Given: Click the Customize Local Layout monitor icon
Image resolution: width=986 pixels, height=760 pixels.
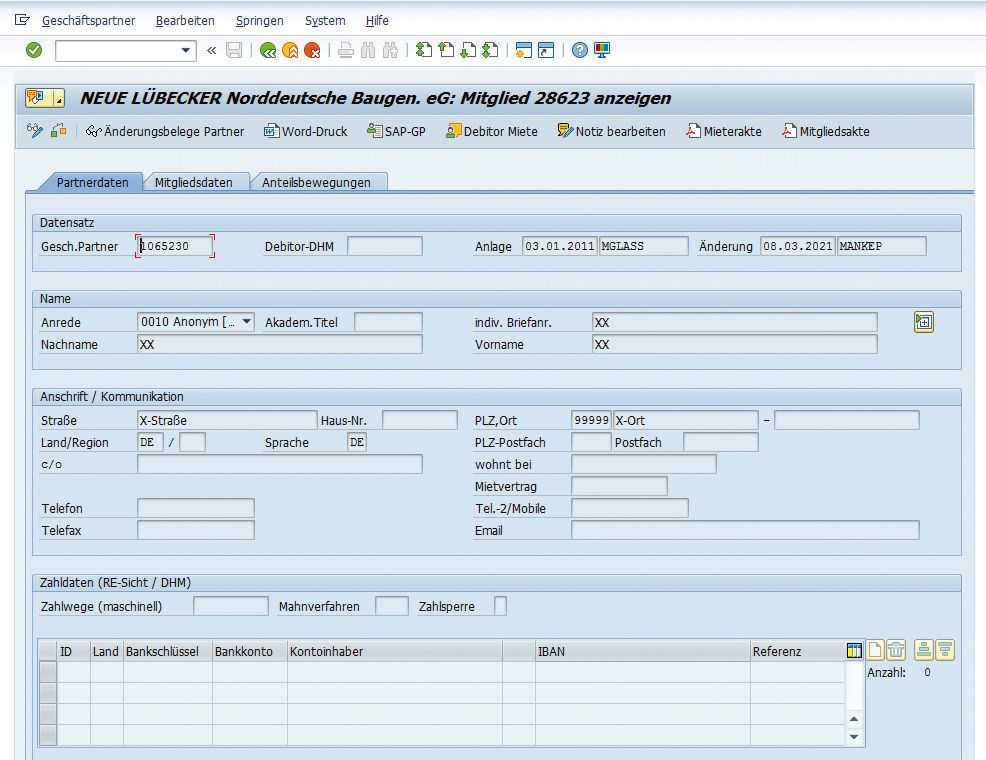Looking at the screenshot, I should pos(602,50).
